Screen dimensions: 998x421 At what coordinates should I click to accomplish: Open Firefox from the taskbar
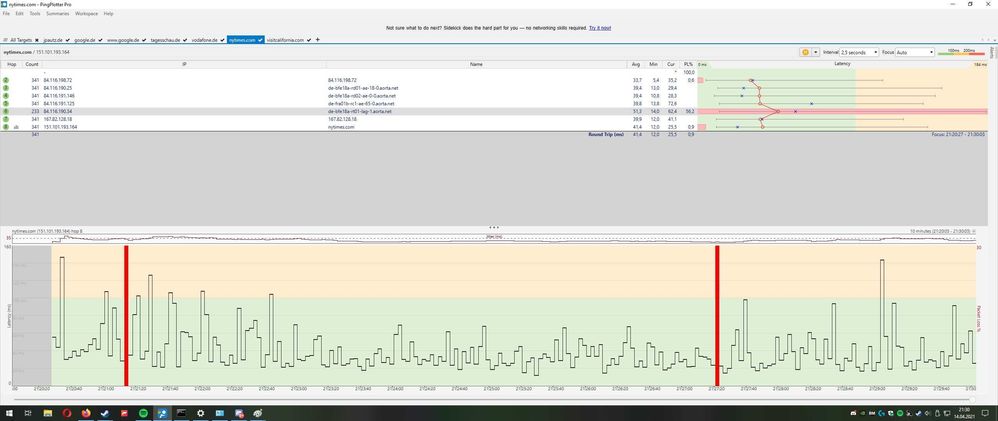[x=86, y=413]
